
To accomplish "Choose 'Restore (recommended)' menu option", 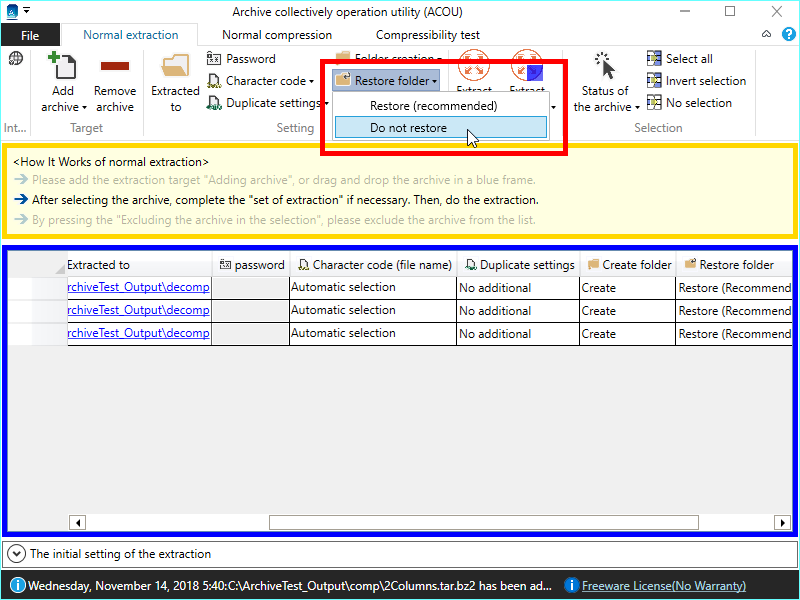I will click(433, 106).
